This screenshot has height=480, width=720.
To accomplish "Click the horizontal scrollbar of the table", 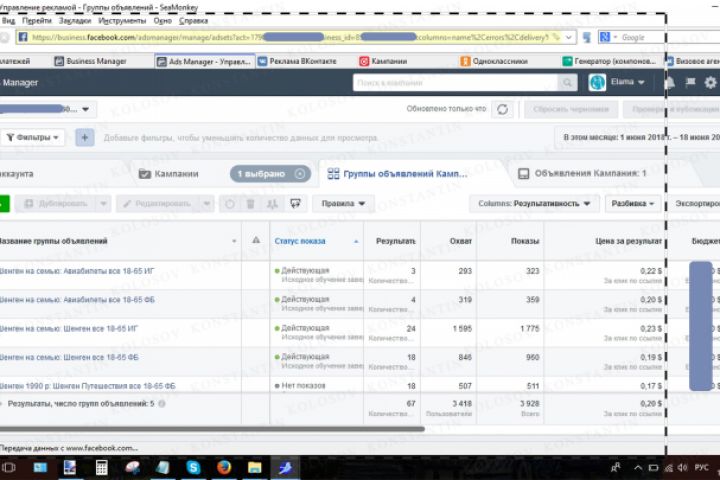I will click(x=211, y=429).
